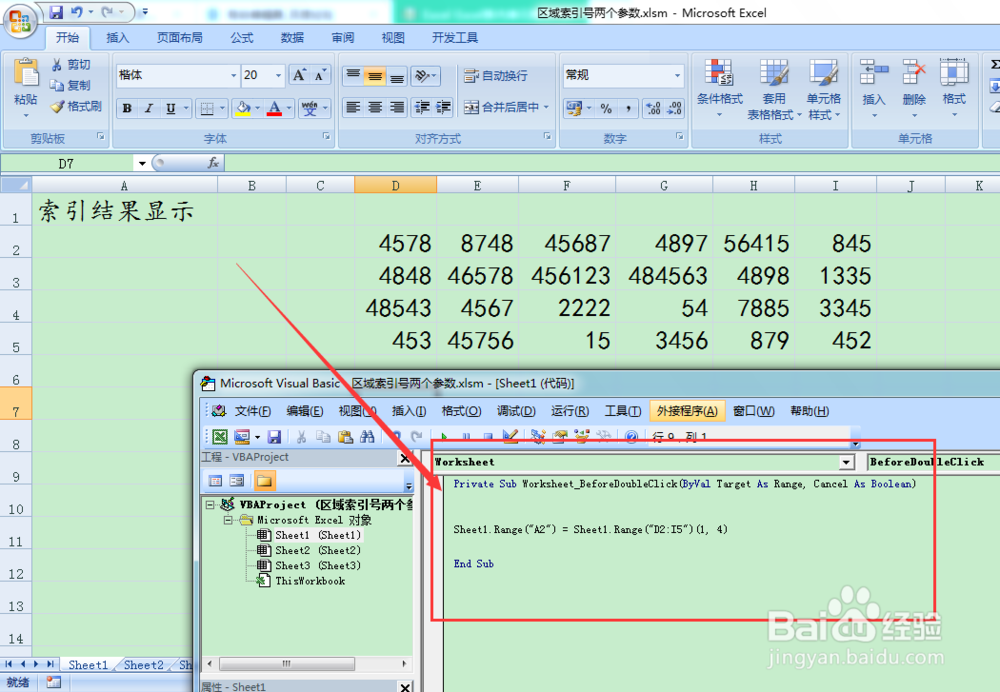This screenshot has height=692, width=1000.
Task: Click the text orientation icon
Action: click(422, 77)
